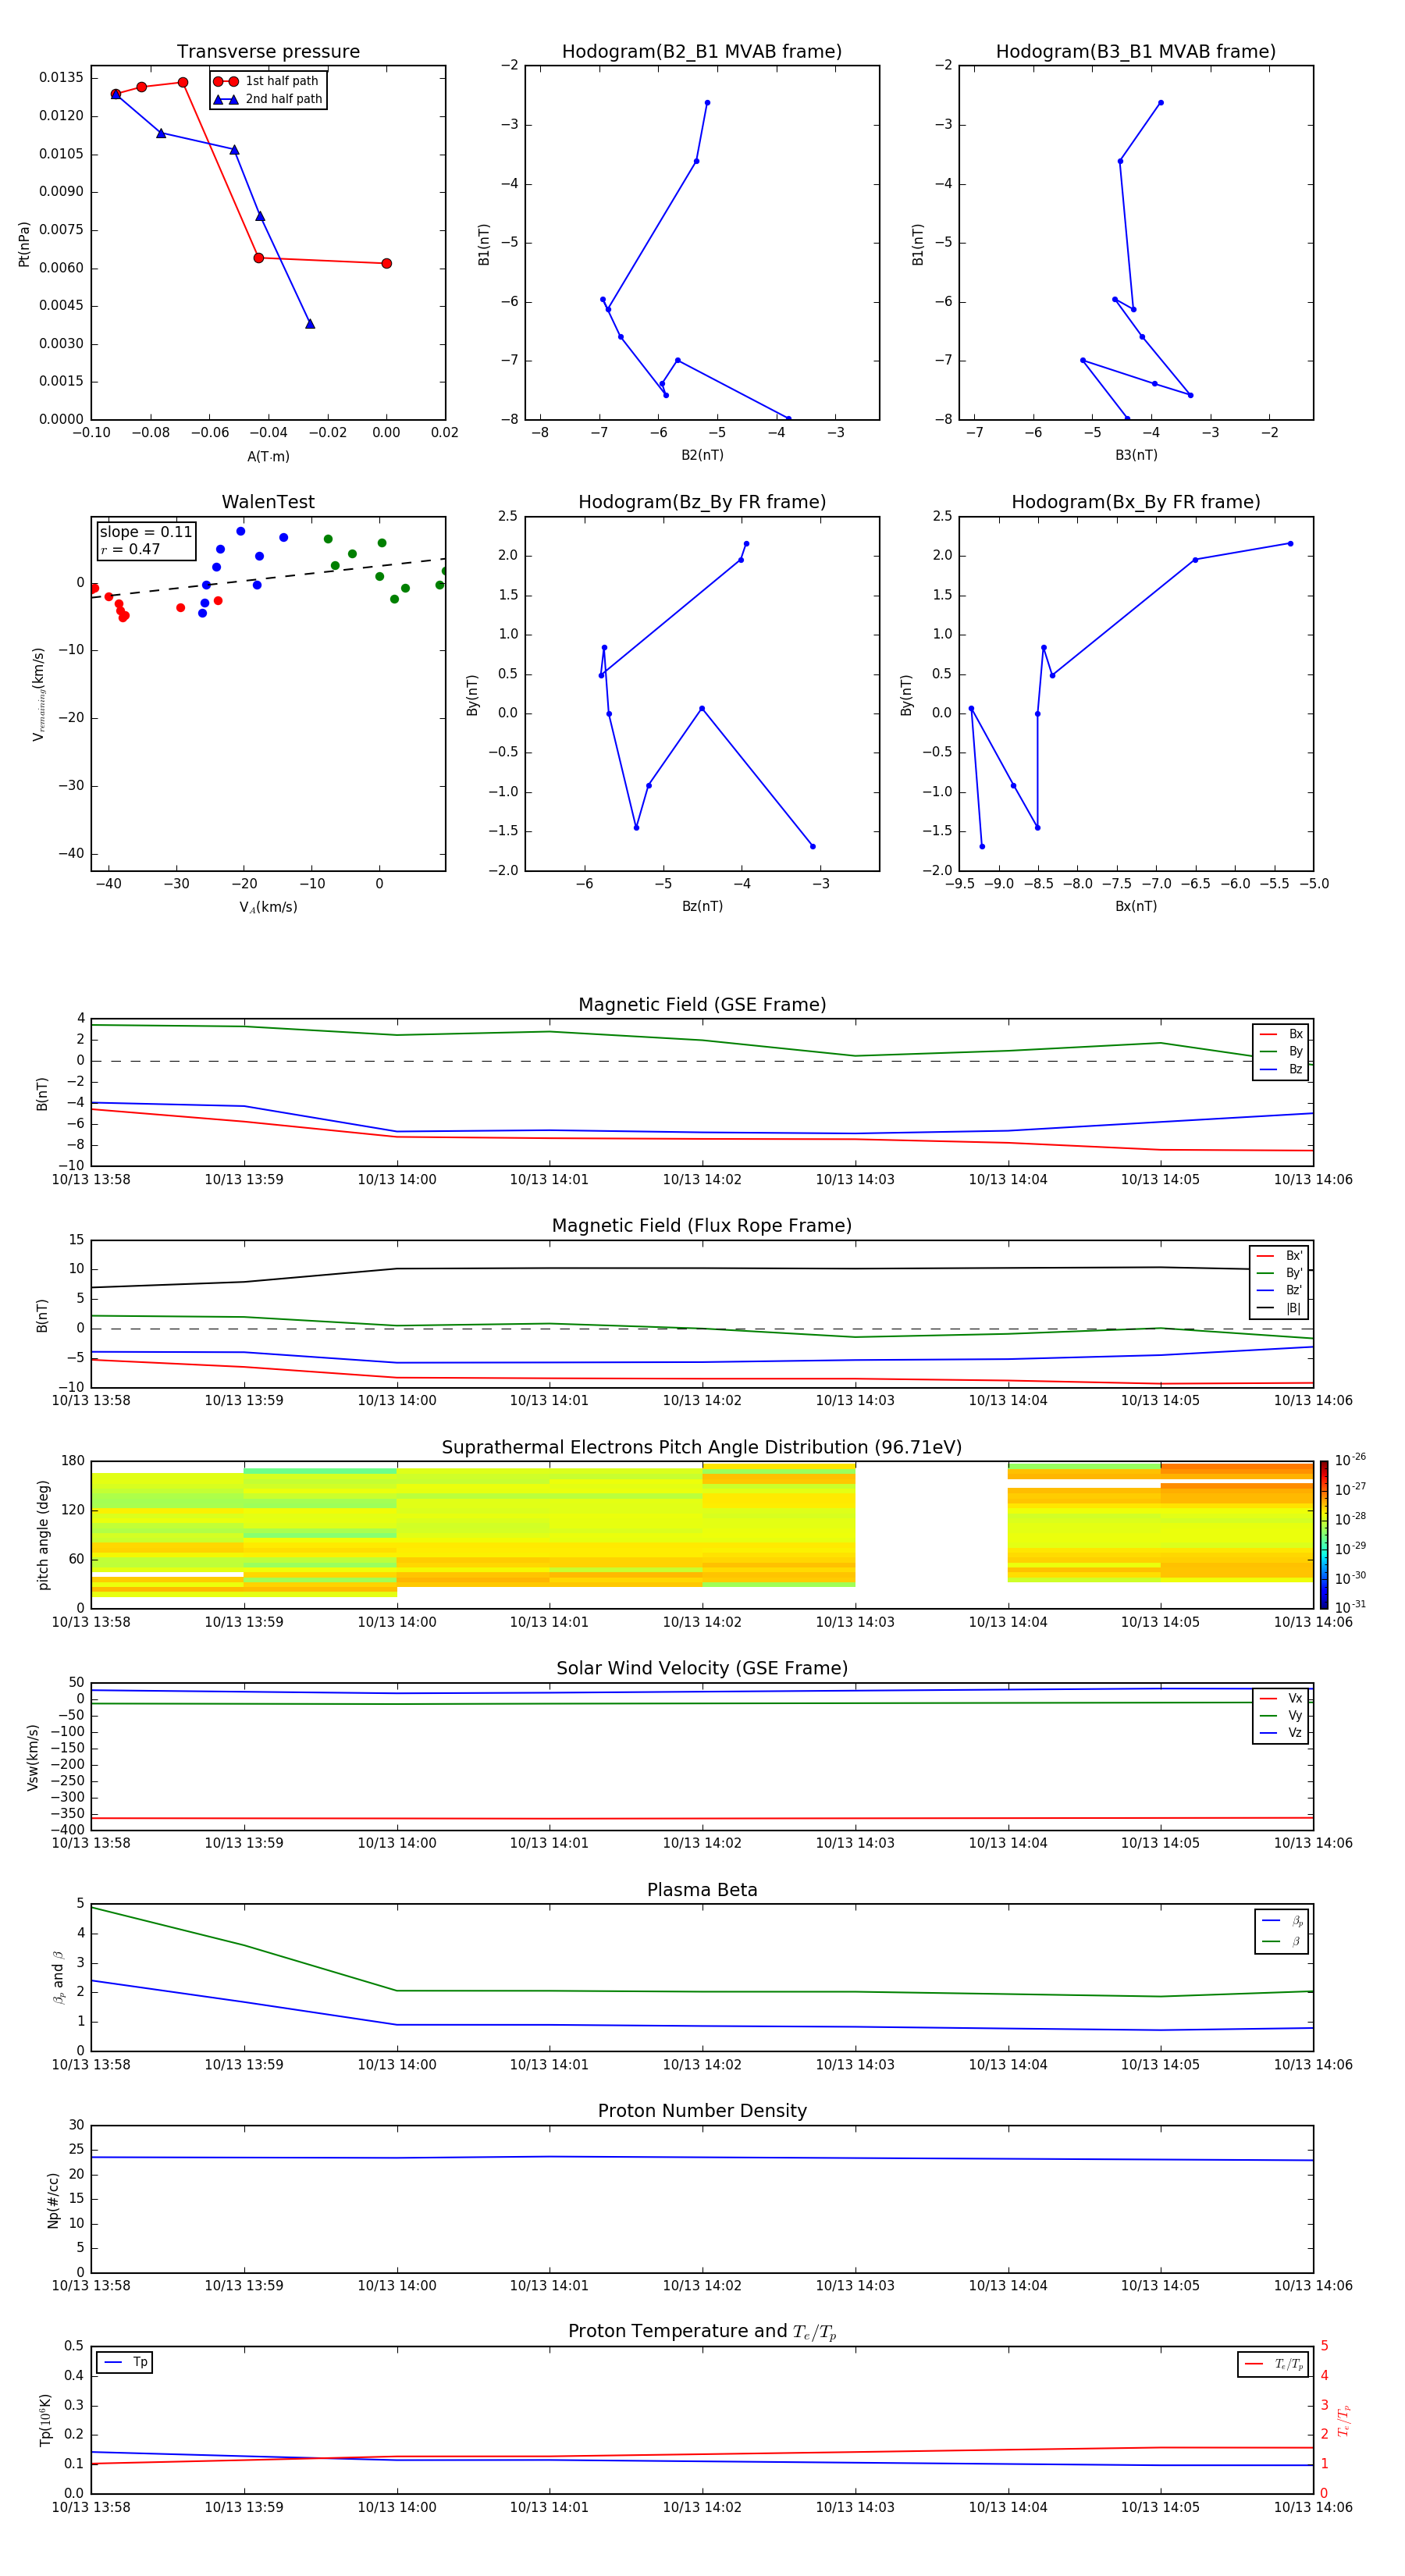The height and width of the screenshot is (2576, 1405).
Task: Click the 'Proton Temperature and Te/Tp' title
Action: point(702,2332)
